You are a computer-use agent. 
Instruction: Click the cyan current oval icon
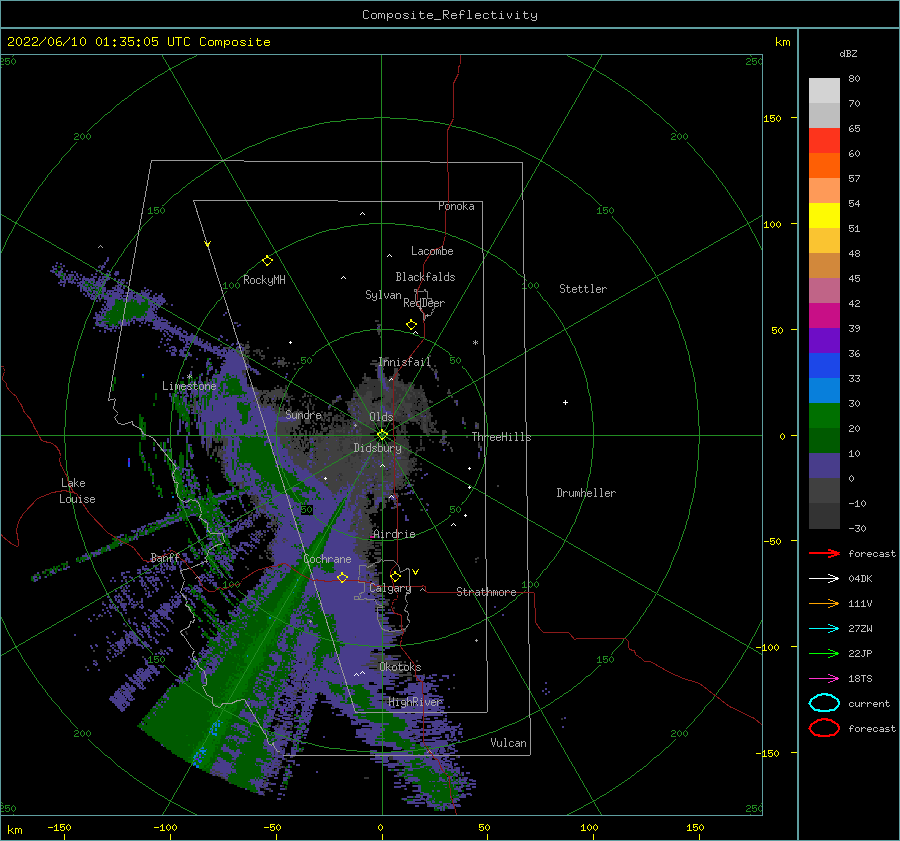coord(824,703)
